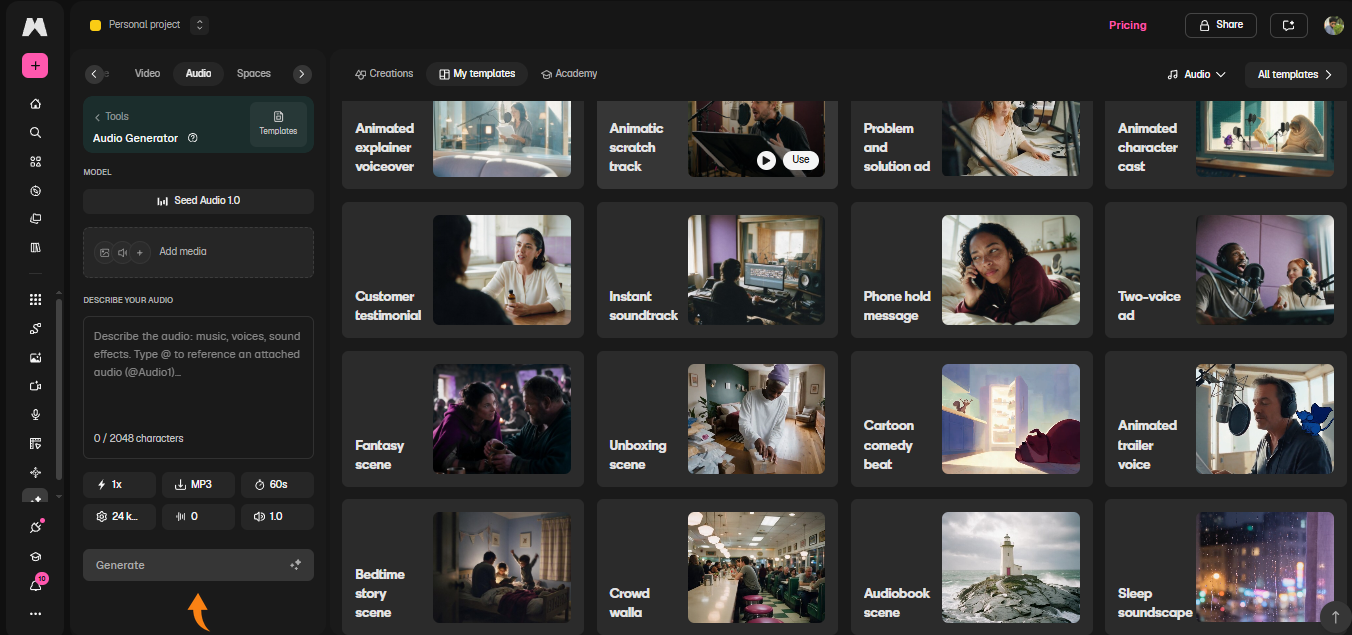Open the Audio filter dropdown
Image resolution: width=1352 pixels, height=635 pixels.
click(x=1196, y=74)
